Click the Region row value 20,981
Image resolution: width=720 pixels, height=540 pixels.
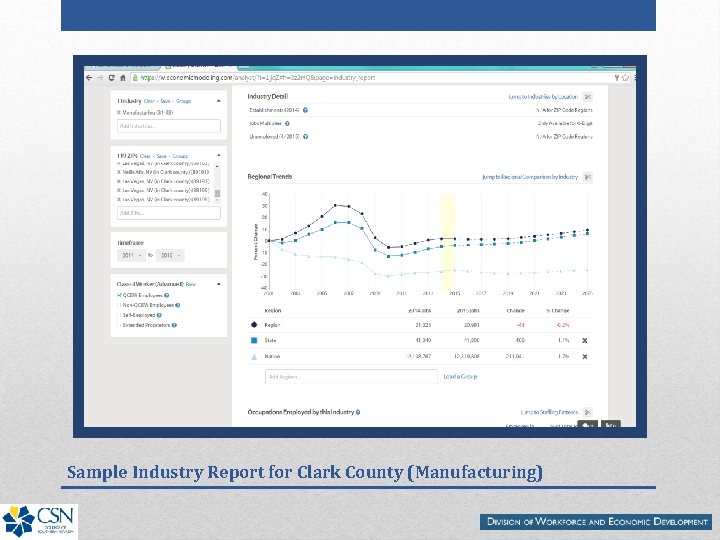[471, 325]
